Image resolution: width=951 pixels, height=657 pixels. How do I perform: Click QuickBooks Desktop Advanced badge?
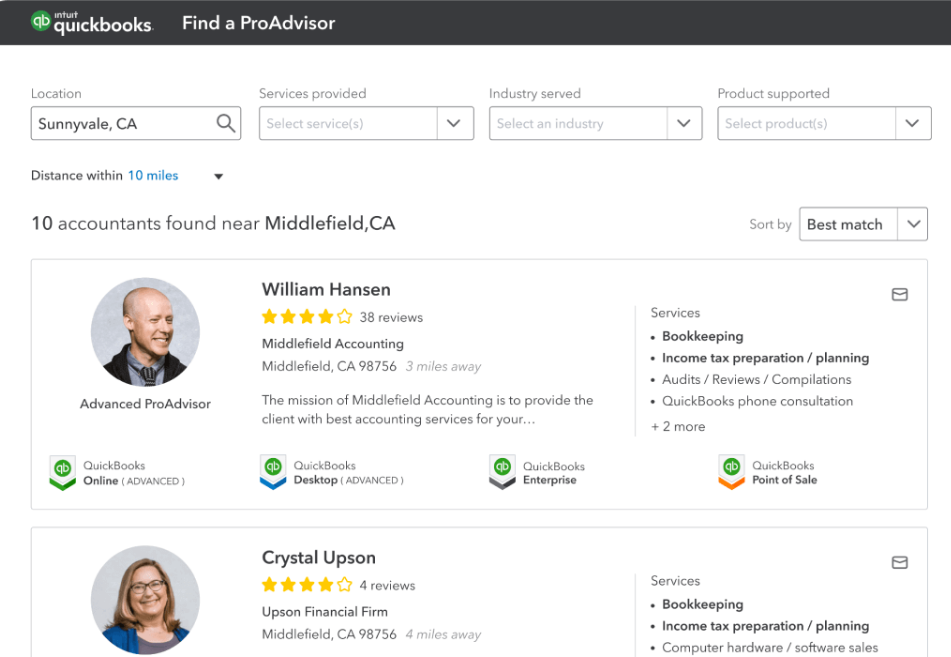[332, 473]
